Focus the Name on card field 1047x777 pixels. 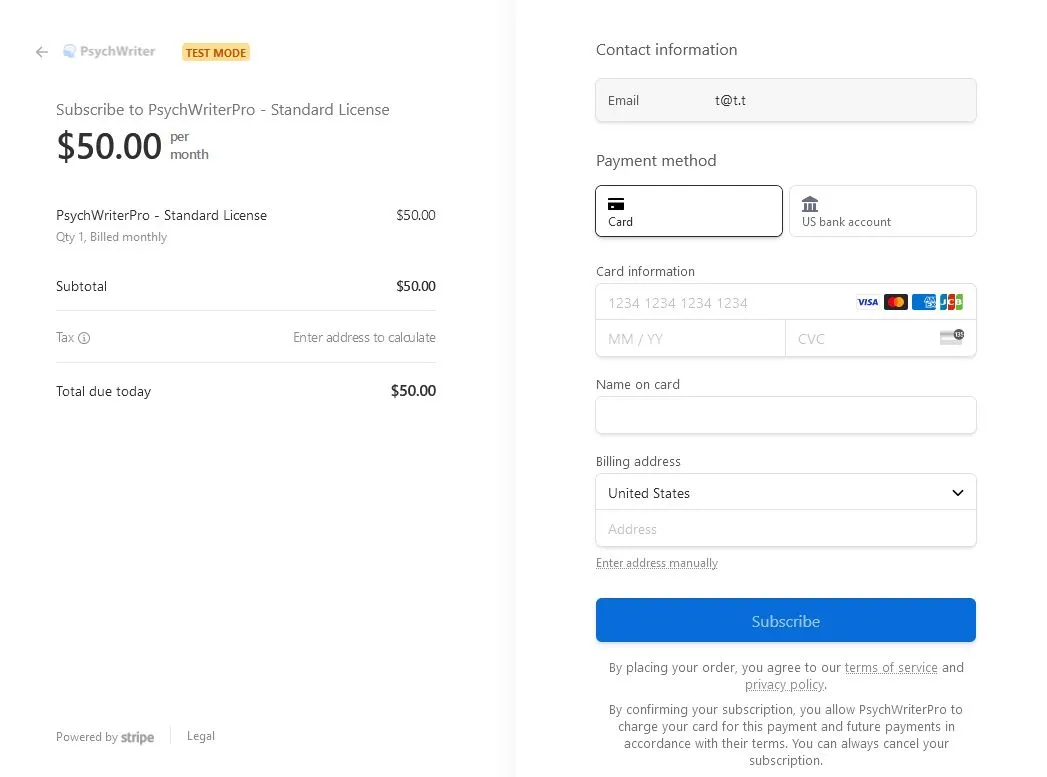pyautogui.click(x=785, y=415)
